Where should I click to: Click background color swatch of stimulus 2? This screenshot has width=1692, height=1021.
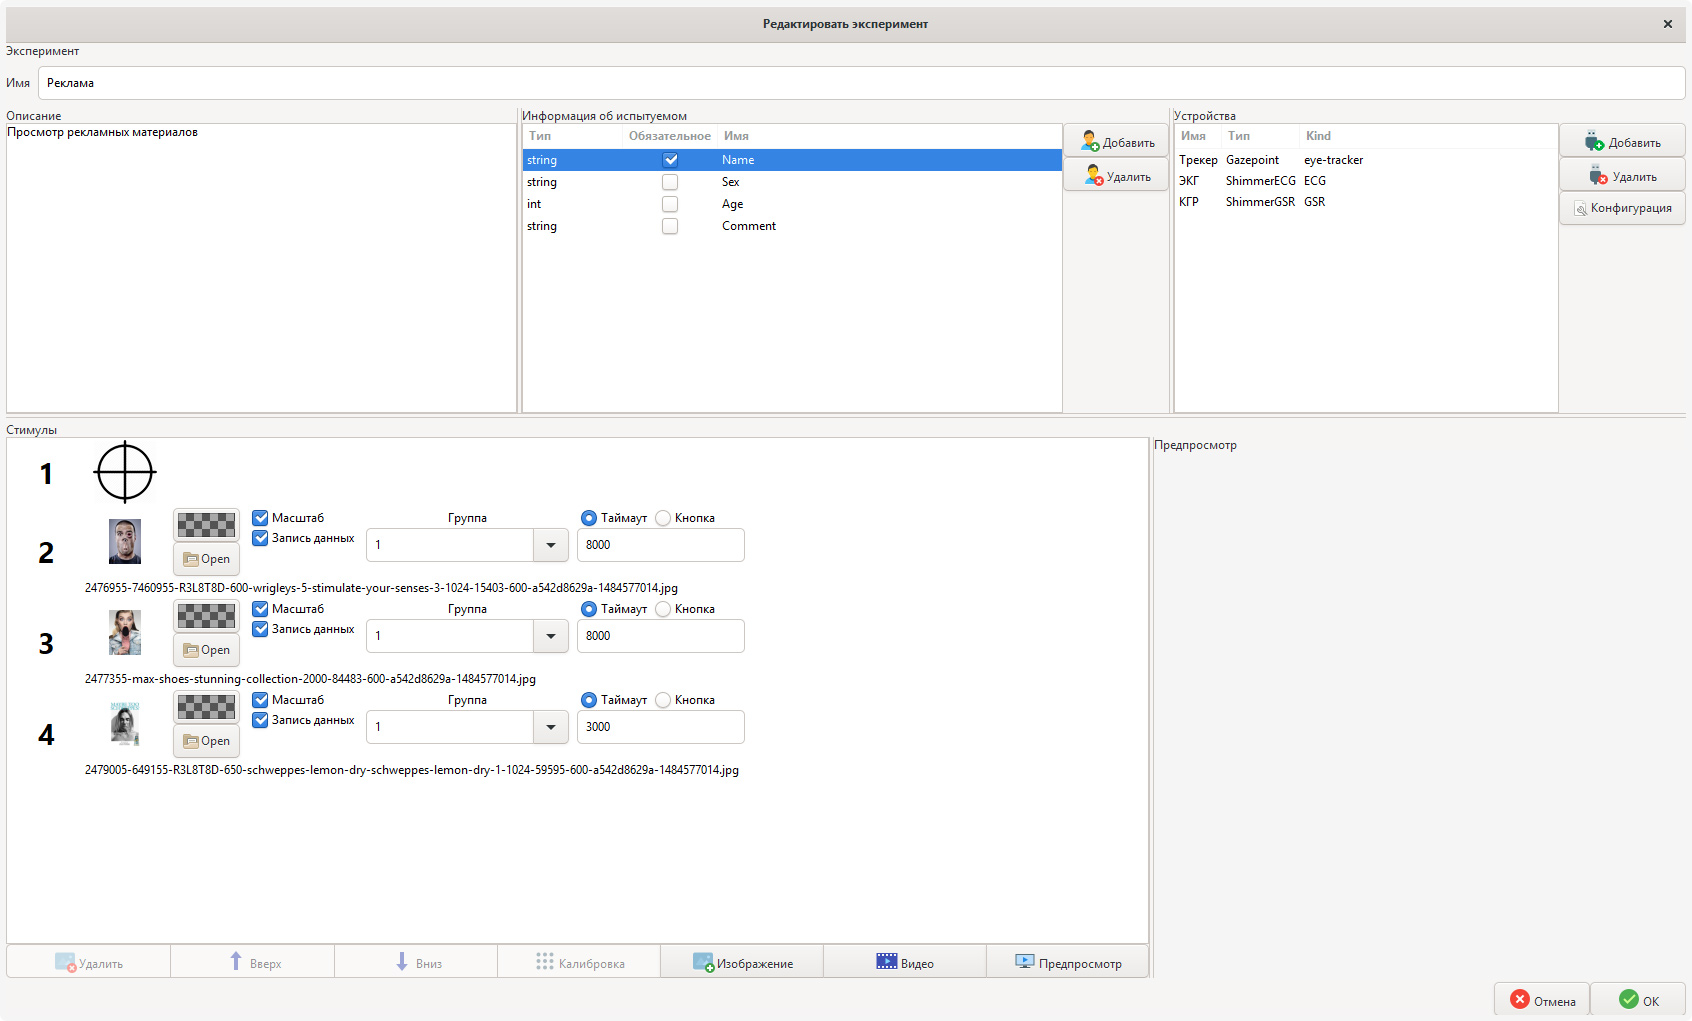click(x=206, y=524)
